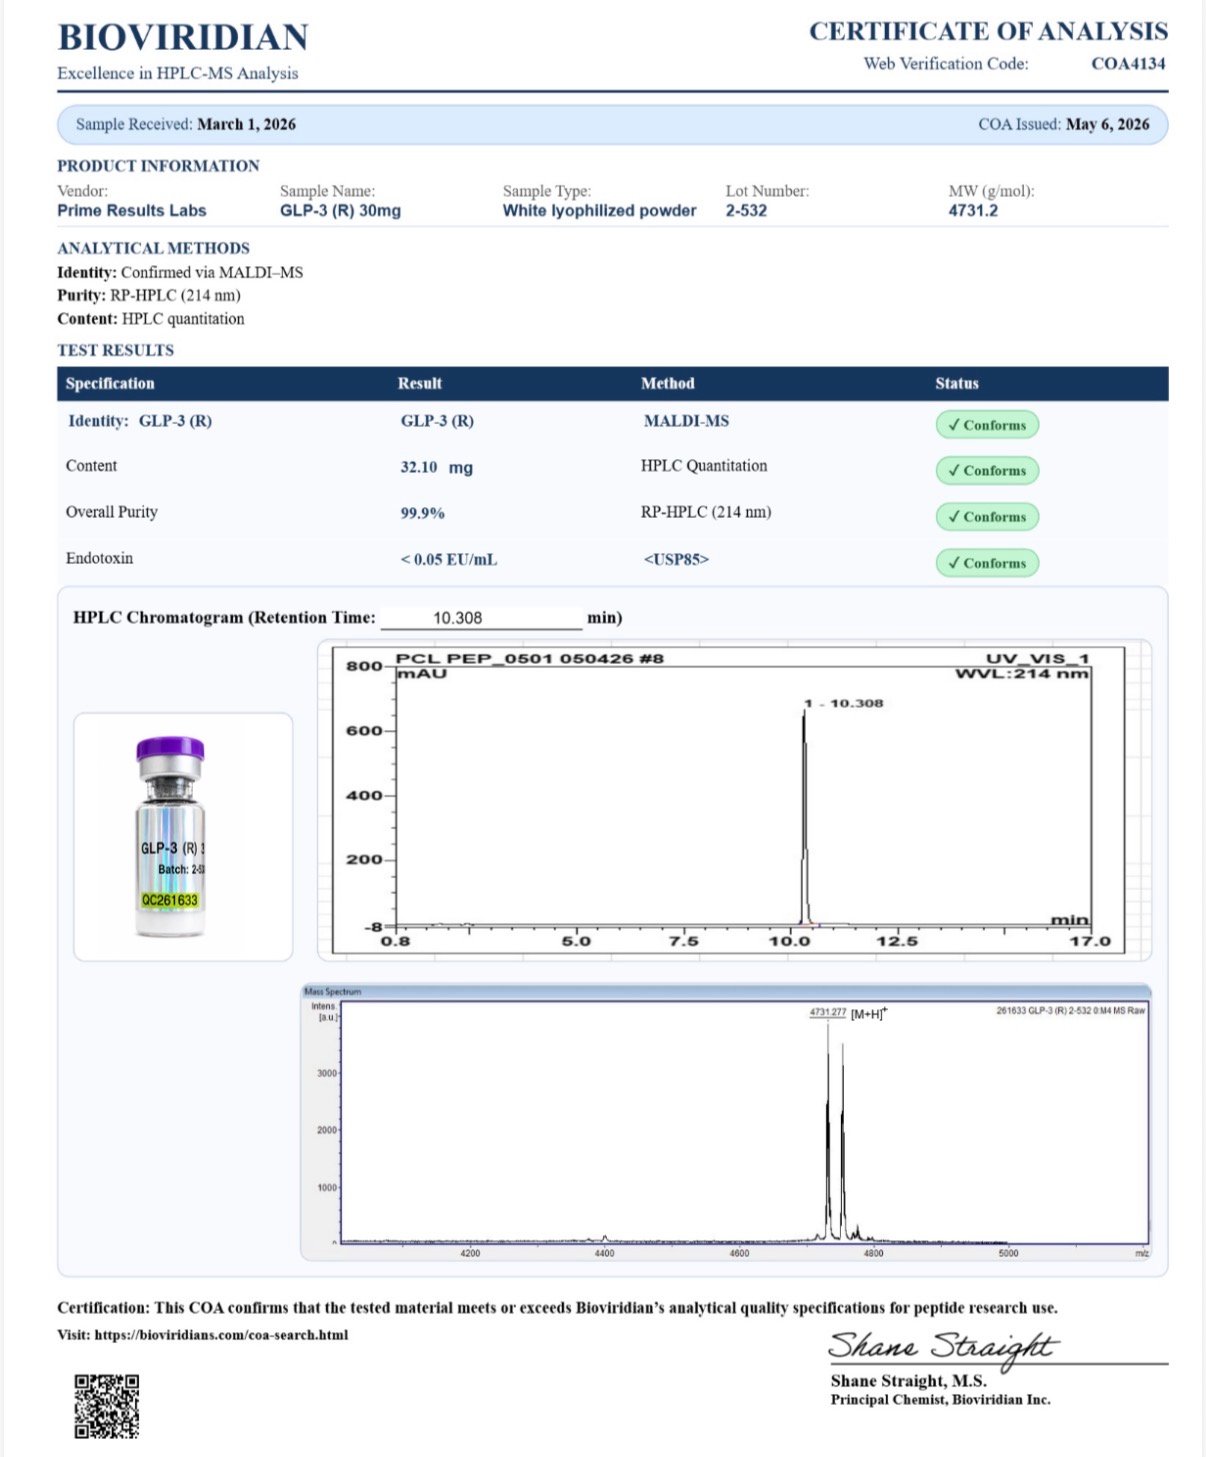Select the vendor name Prime Results Labs

132,211
